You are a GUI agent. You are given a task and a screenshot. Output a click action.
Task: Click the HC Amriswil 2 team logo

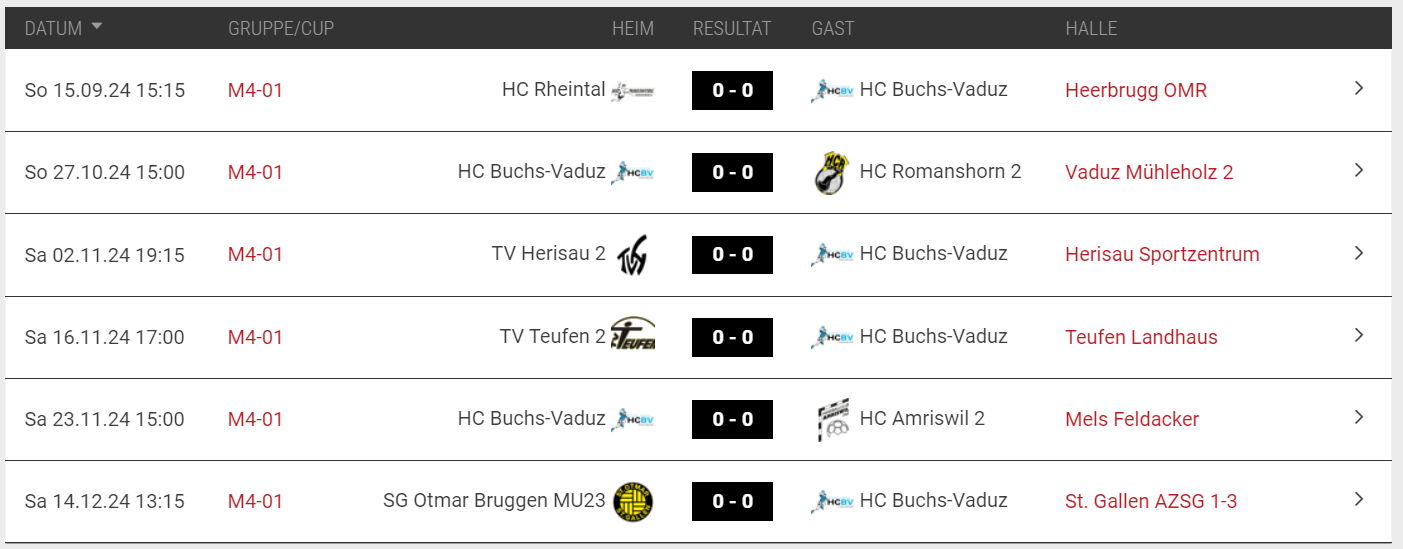pos(832,420)
